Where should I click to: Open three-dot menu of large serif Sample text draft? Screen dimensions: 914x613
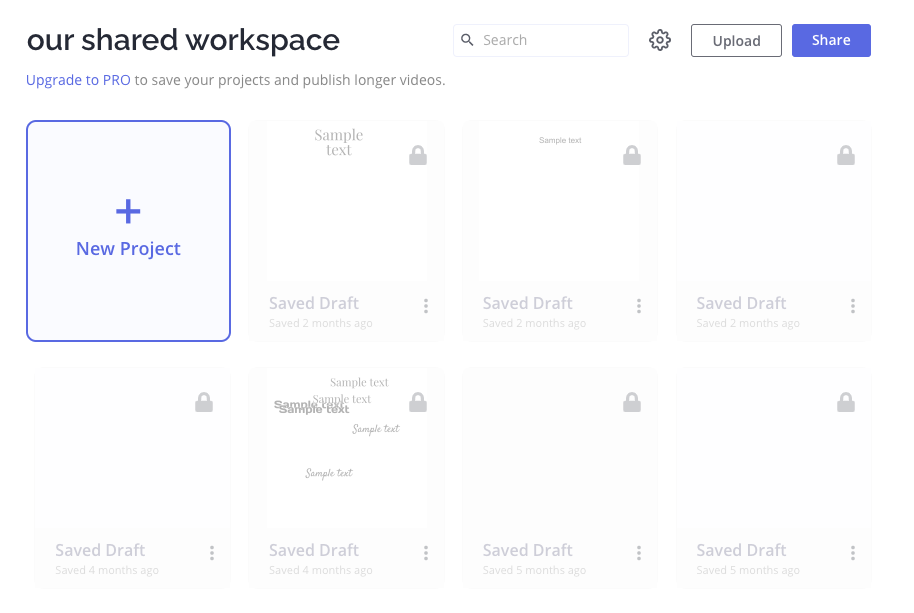tap(426, 306)
